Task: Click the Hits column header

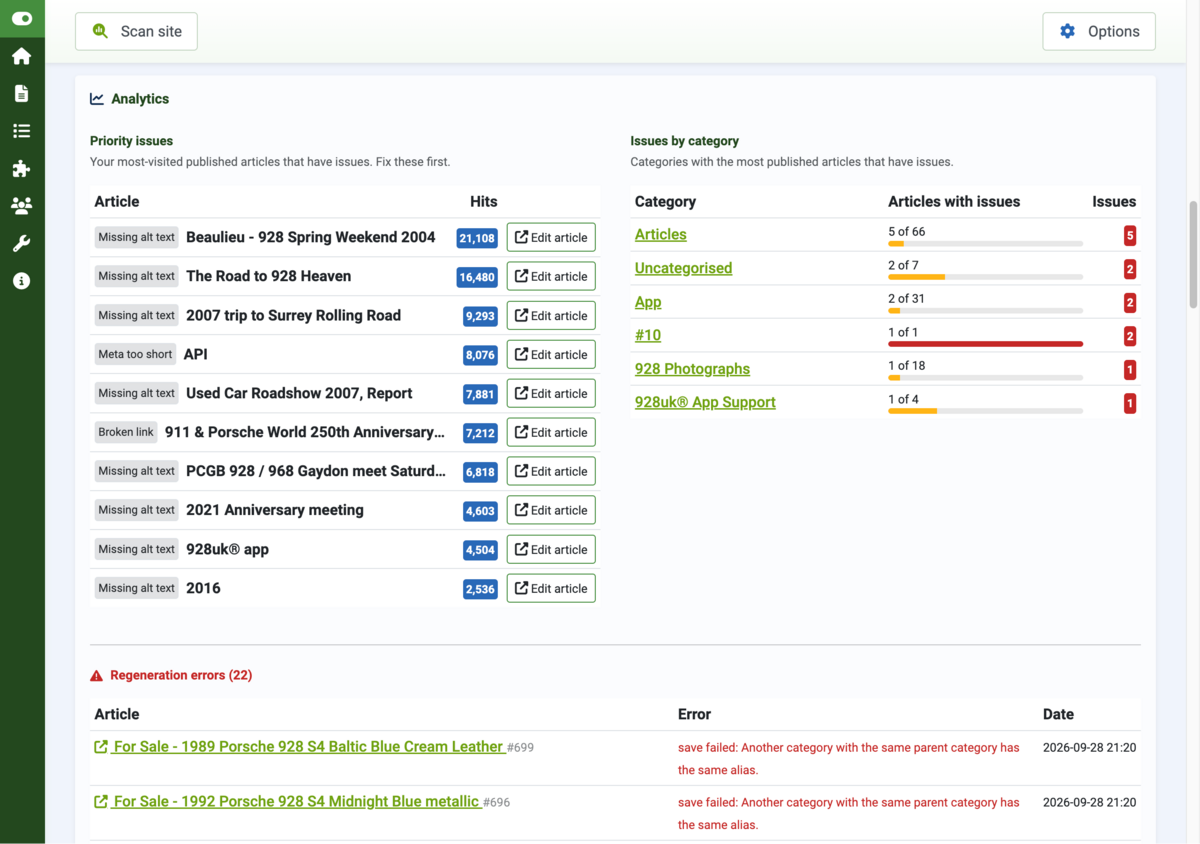Action: pyautogui.click(x=483, y=202)
